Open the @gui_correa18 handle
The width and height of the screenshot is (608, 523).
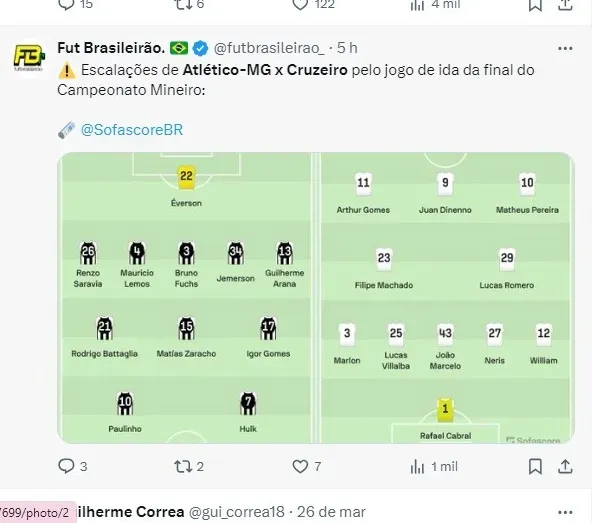pos(235,512)
